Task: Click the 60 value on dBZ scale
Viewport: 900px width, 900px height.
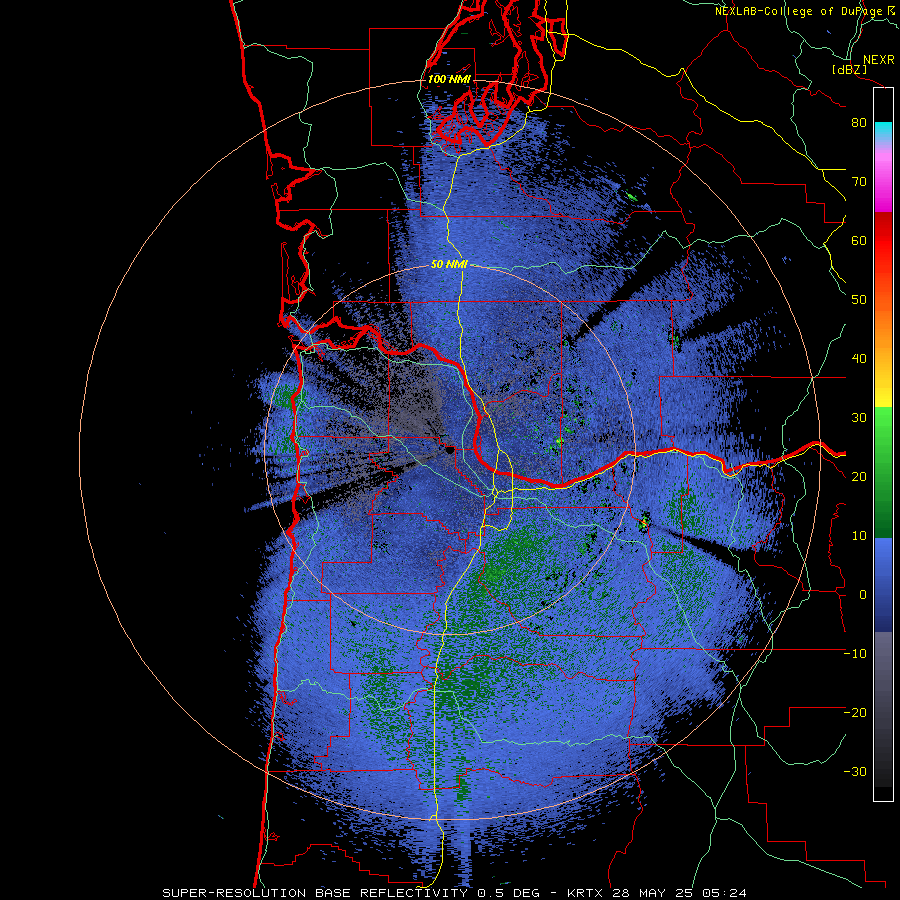Action: point(859,240)
